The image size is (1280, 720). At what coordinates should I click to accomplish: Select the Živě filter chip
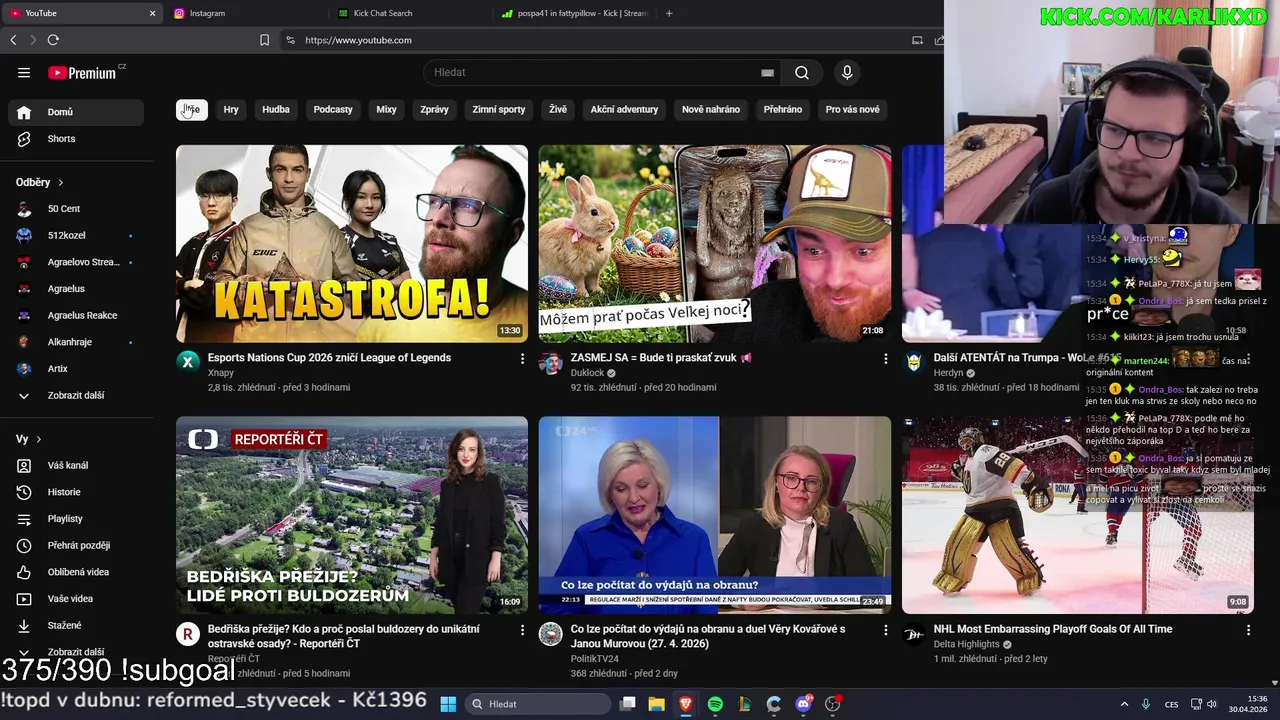click(558, 110)
